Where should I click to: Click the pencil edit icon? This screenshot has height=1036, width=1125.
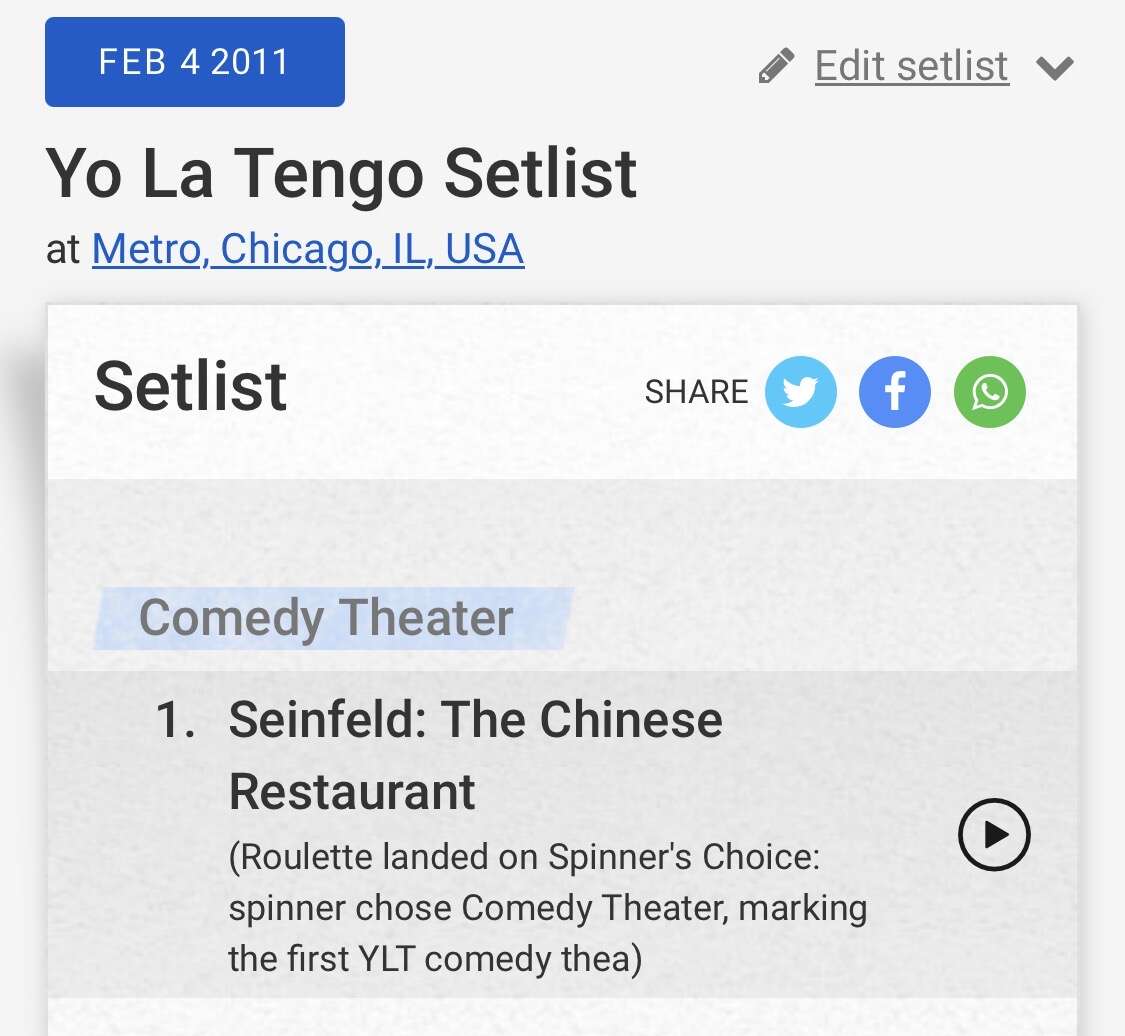[x=776, y=66]
